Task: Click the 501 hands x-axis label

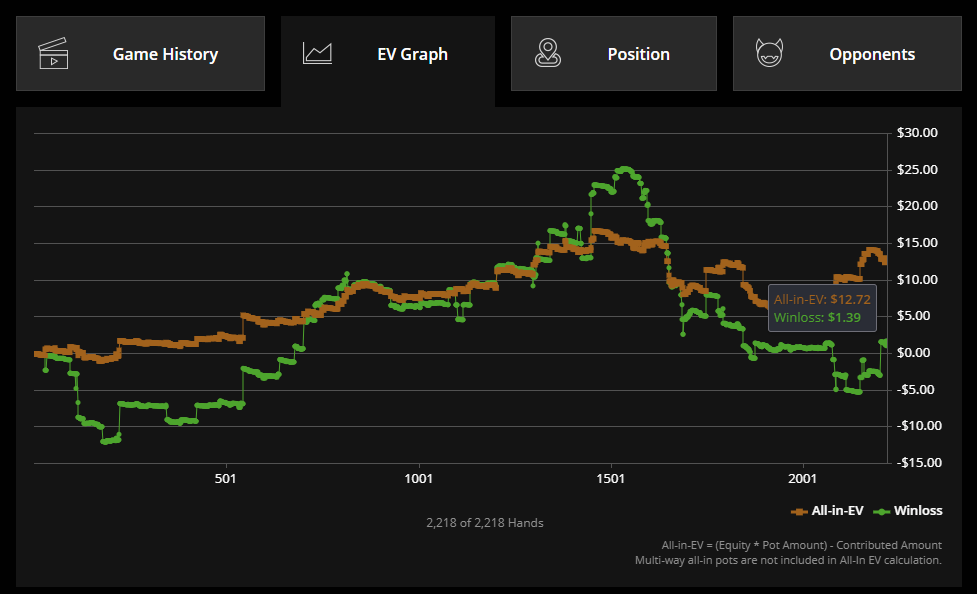Action: [x=226, y=479]
